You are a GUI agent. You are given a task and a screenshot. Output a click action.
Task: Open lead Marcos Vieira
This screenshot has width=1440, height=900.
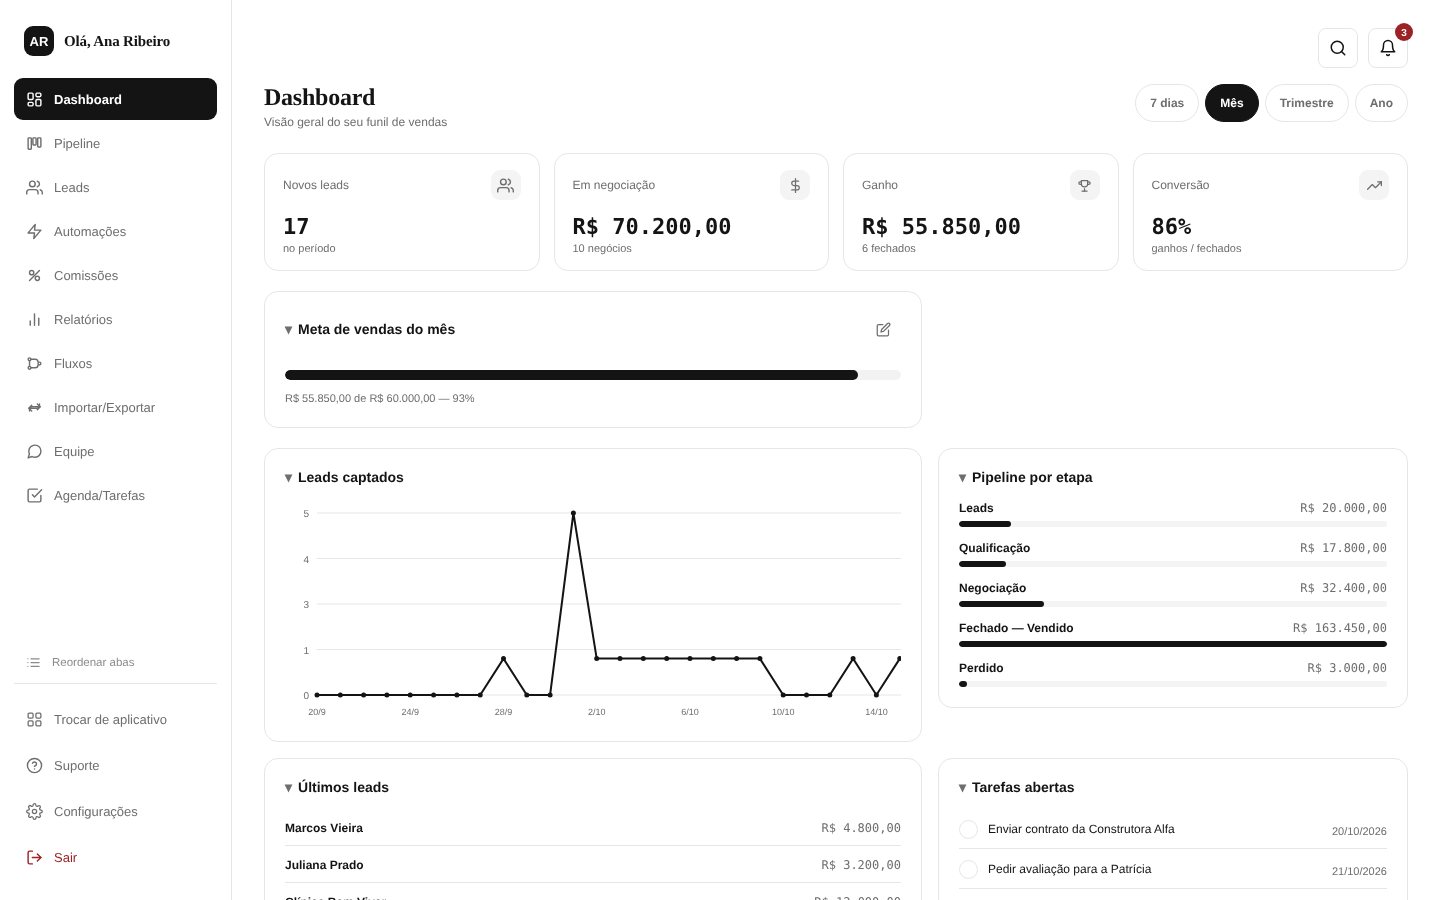tap(593, 828)
